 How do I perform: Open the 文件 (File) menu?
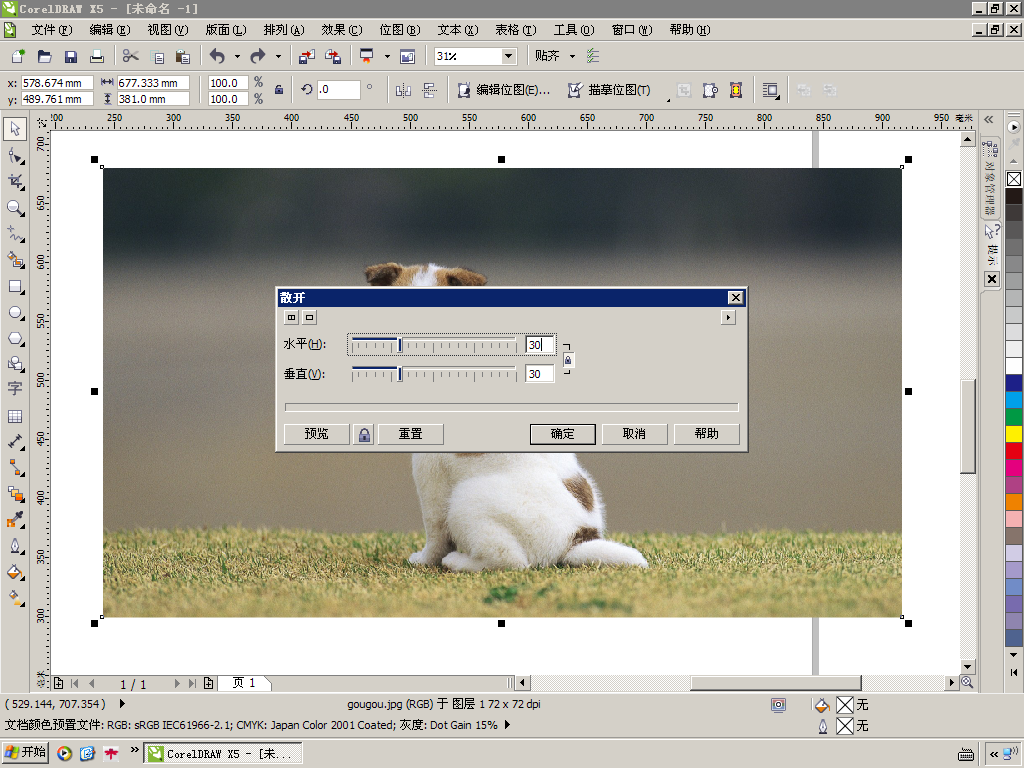(x=52, y=30)
